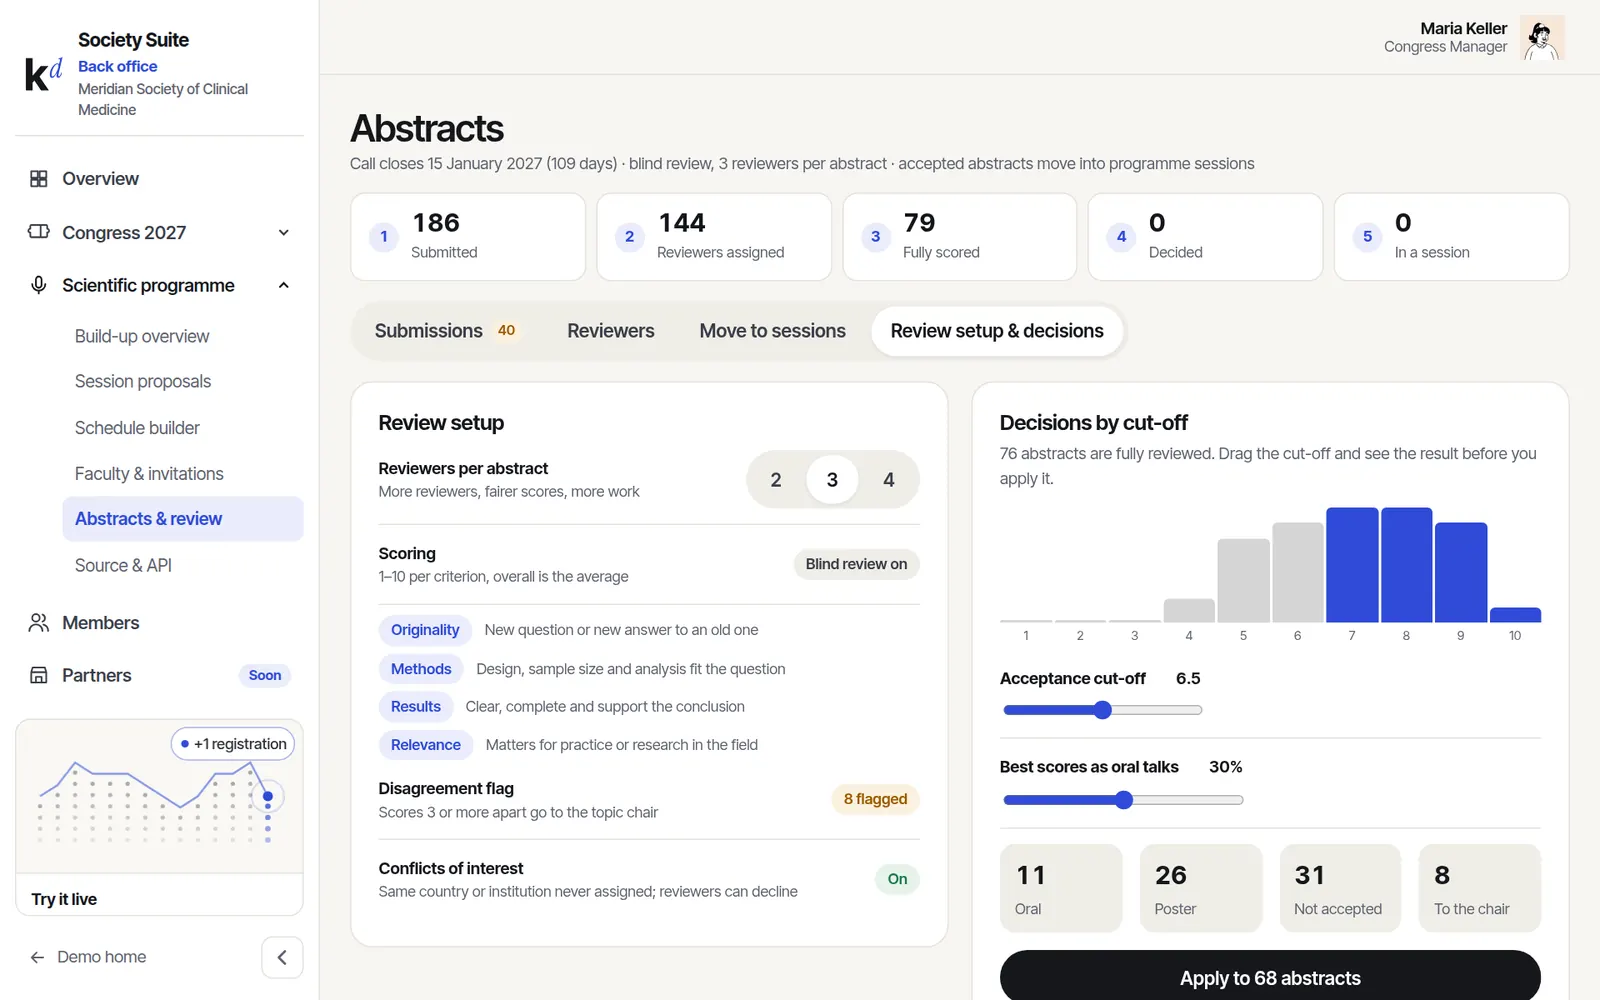1600x1000 pixels.
Task: Click the Acceptance cut-off slider handle
Action: tap(1103, 710)
